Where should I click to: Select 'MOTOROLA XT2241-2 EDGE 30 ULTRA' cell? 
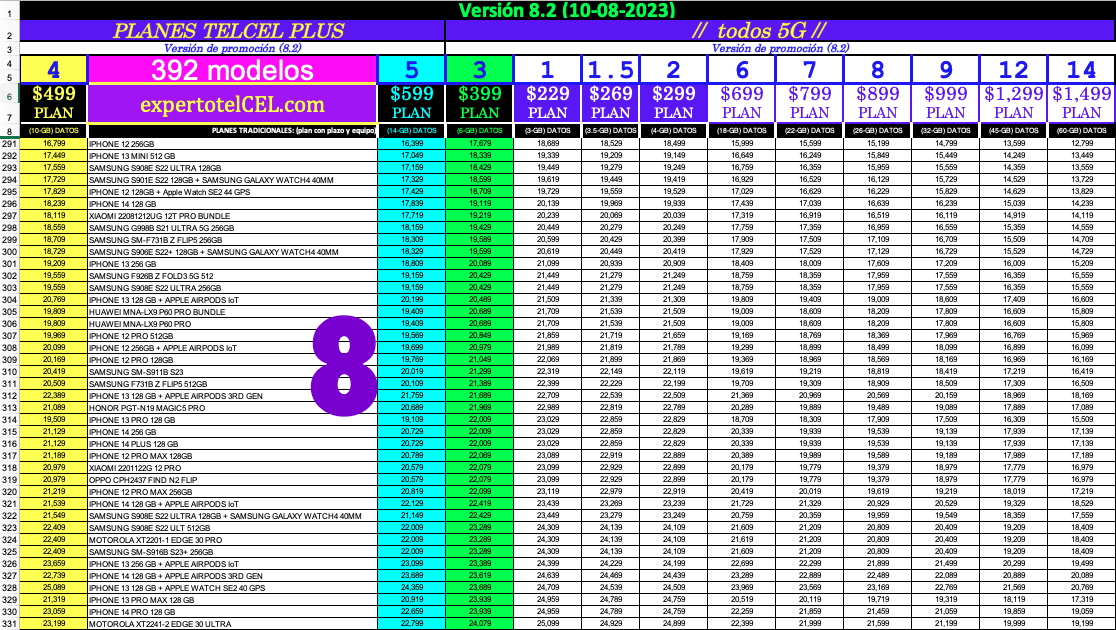(x=232, y=624)
